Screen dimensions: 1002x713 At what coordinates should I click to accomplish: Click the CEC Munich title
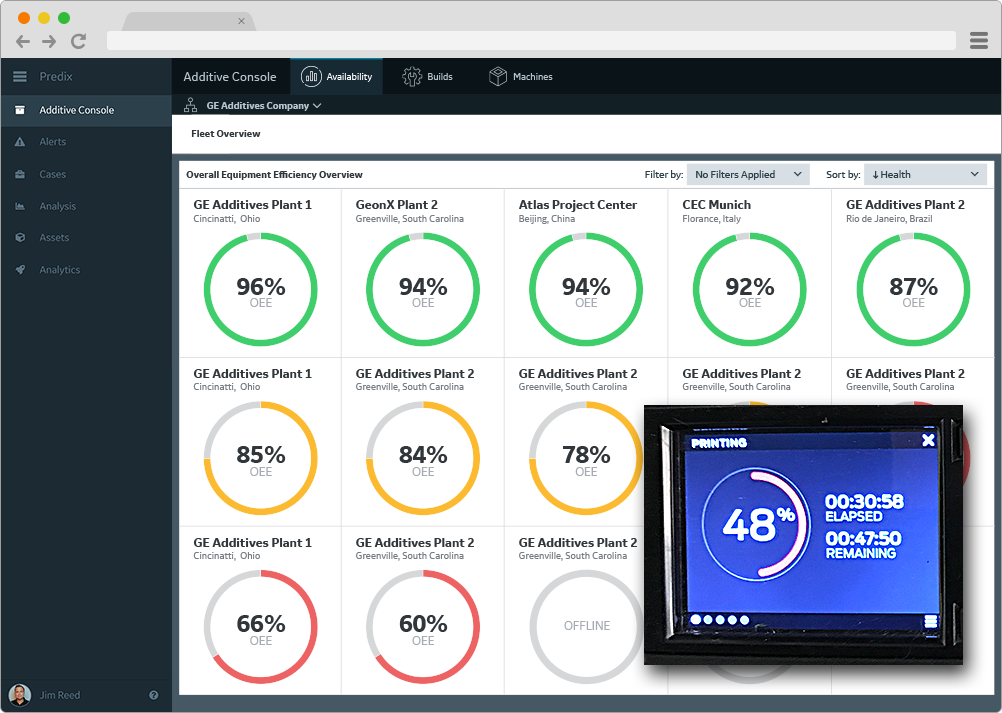click(716, 204)
